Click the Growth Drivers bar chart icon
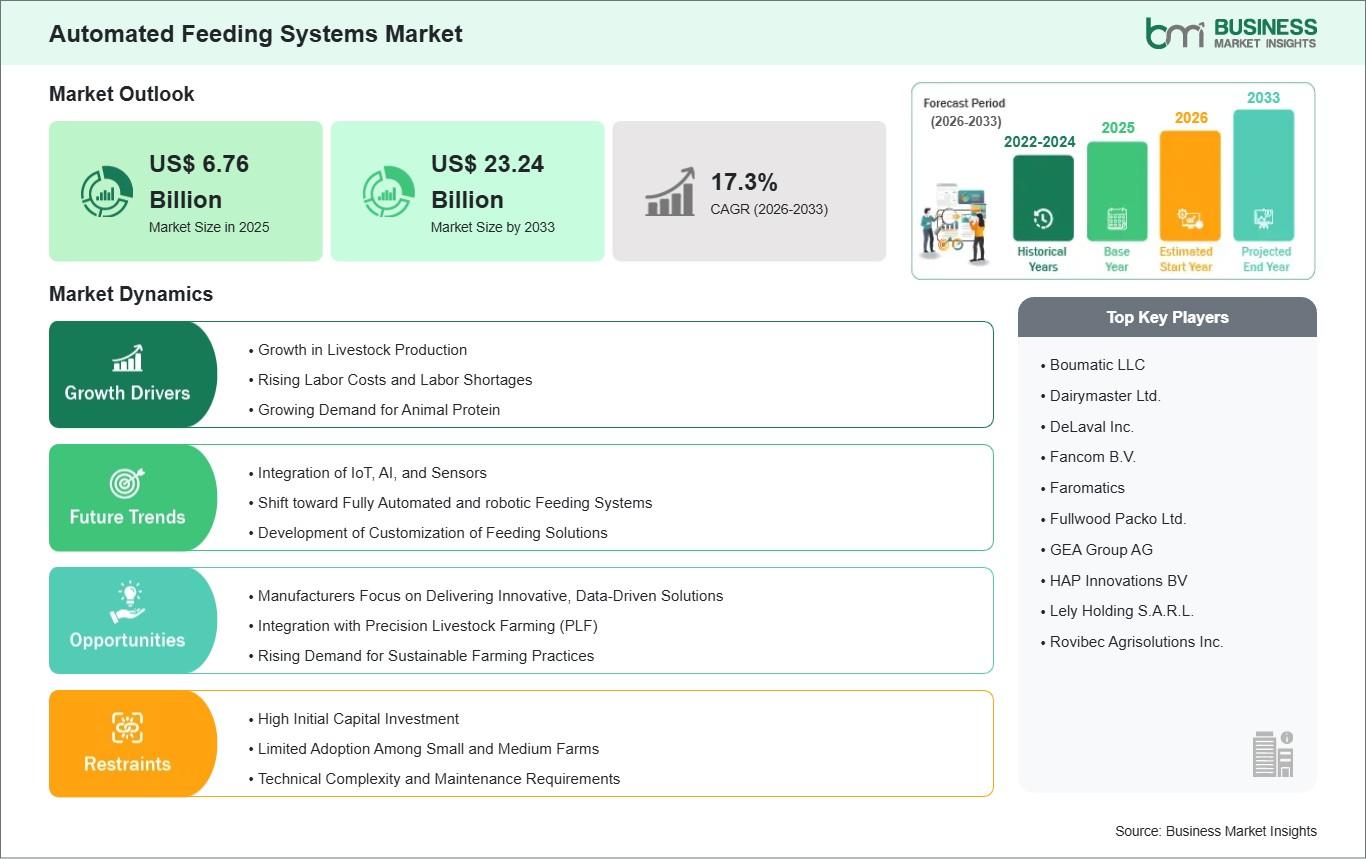Image resolution: width=1366 pixels, height=859 pixels. pyautogui.click(x=127, y=358)
